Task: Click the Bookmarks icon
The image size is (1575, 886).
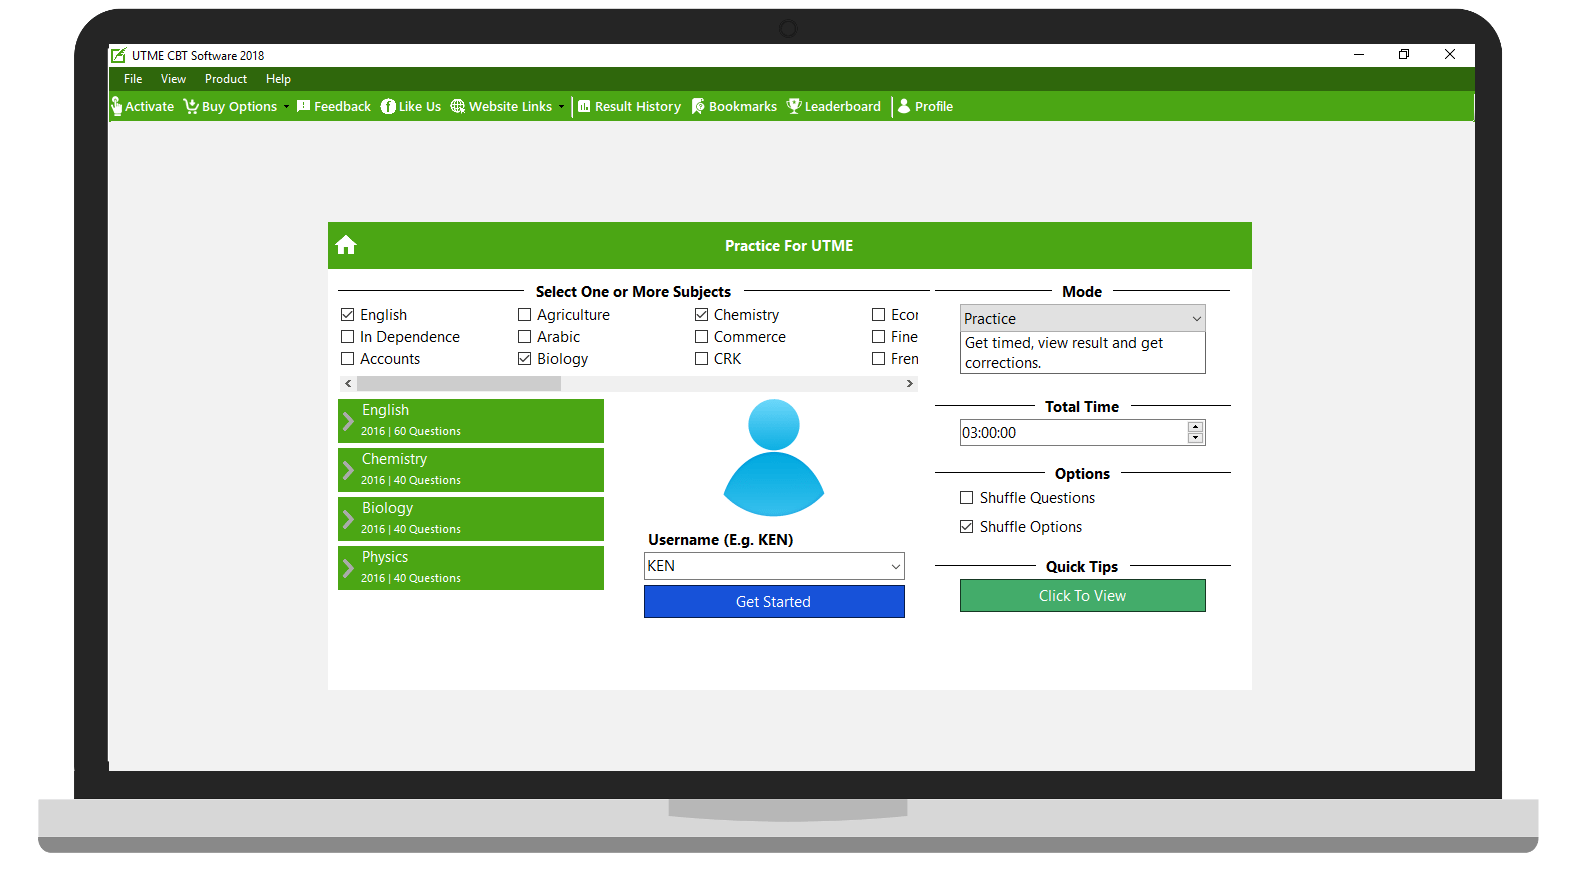Action: (698, 106)
